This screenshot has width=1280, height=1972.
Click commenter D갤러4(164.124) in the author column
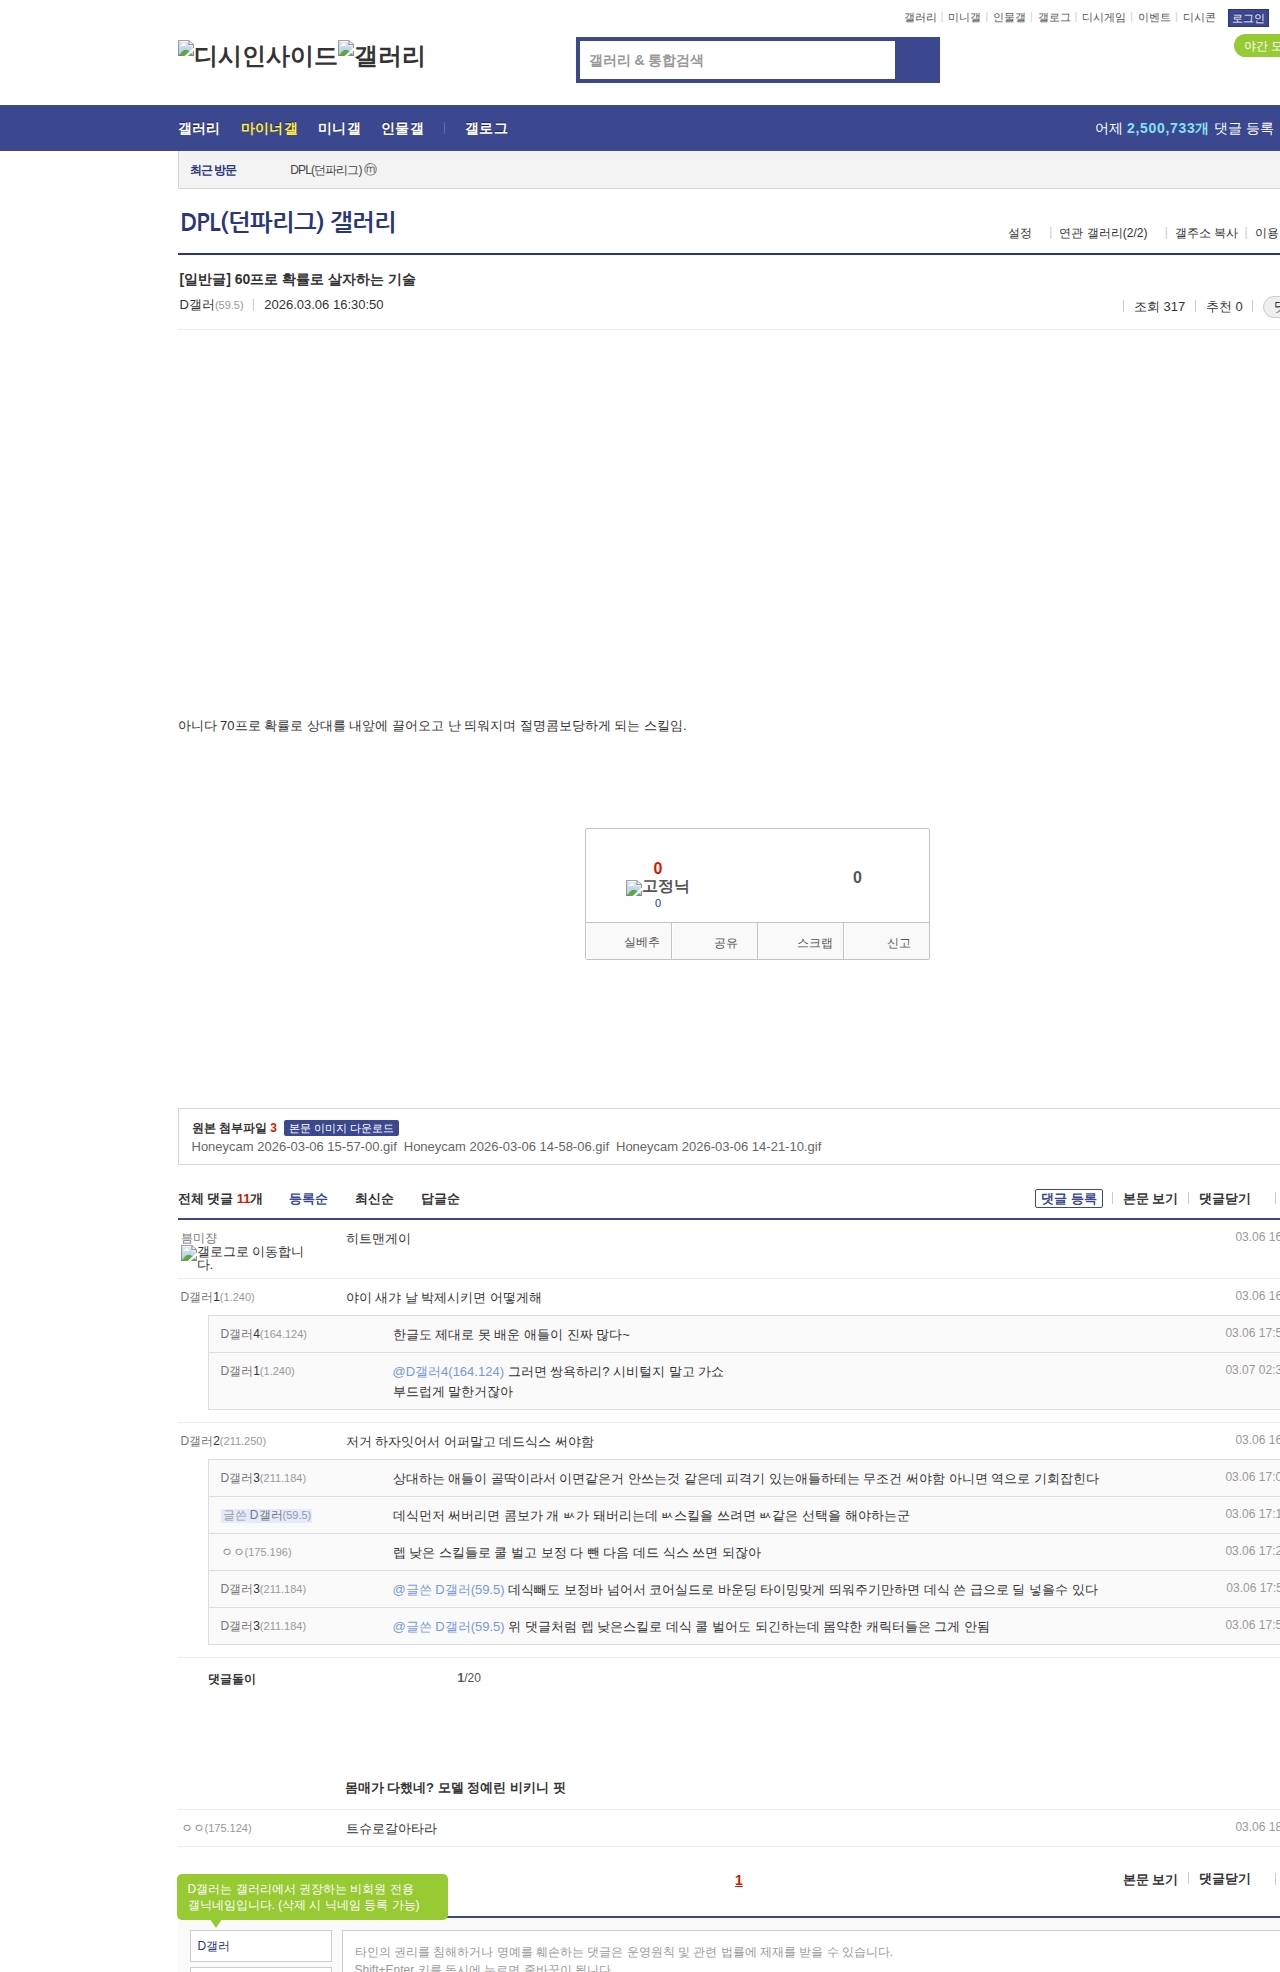pyautogui.click(x=263, y=1334)
